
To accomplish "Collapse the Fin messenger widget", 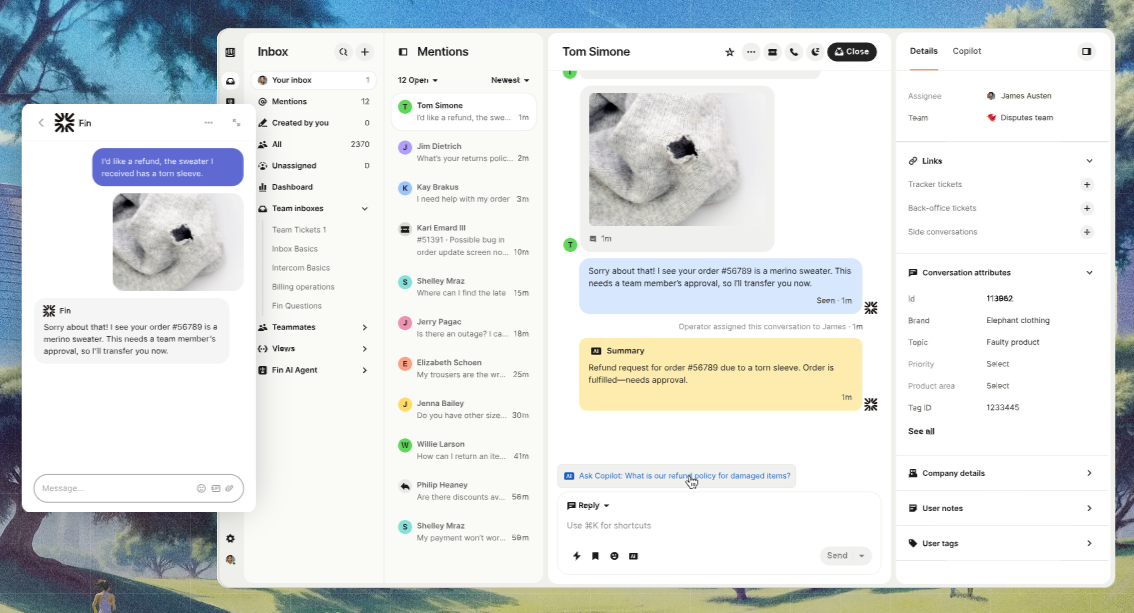I will pyautogui.click(x=236, y=123).
